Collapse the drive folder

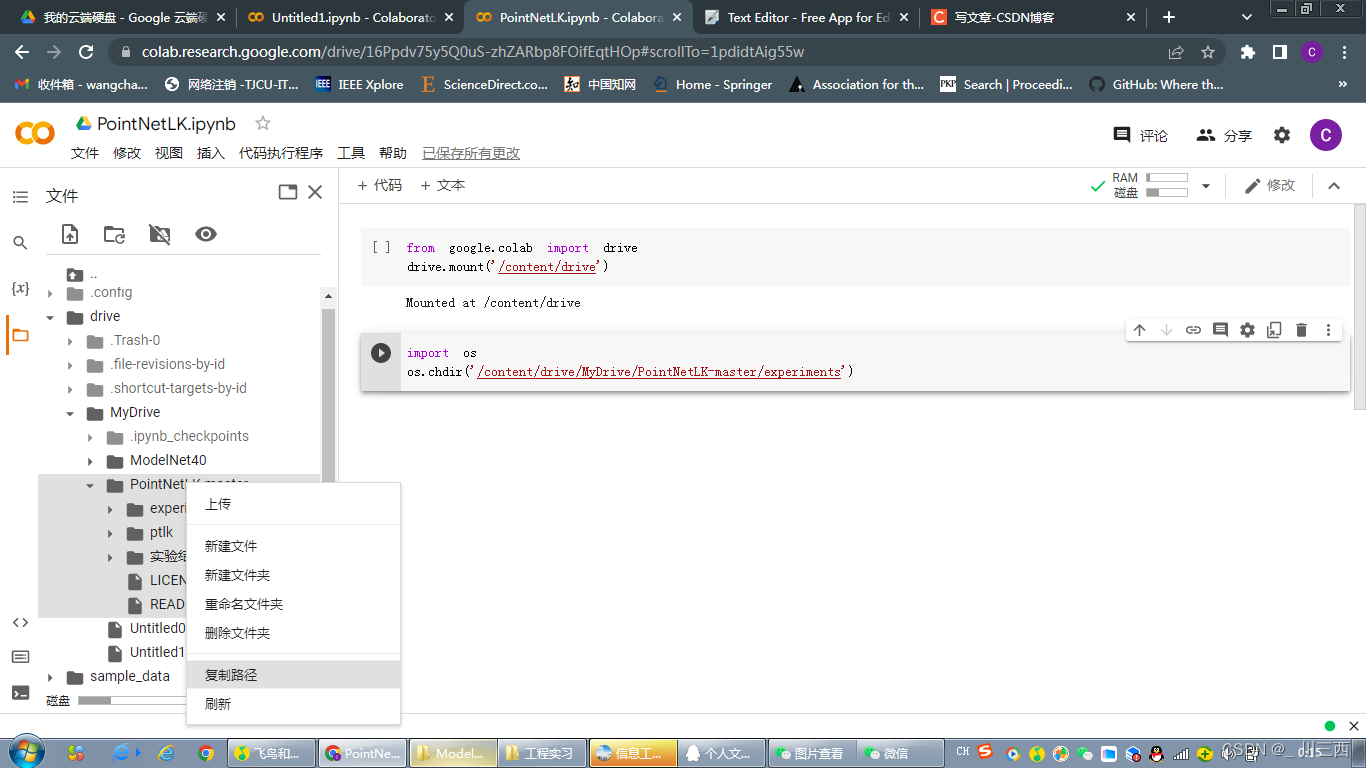50,317
